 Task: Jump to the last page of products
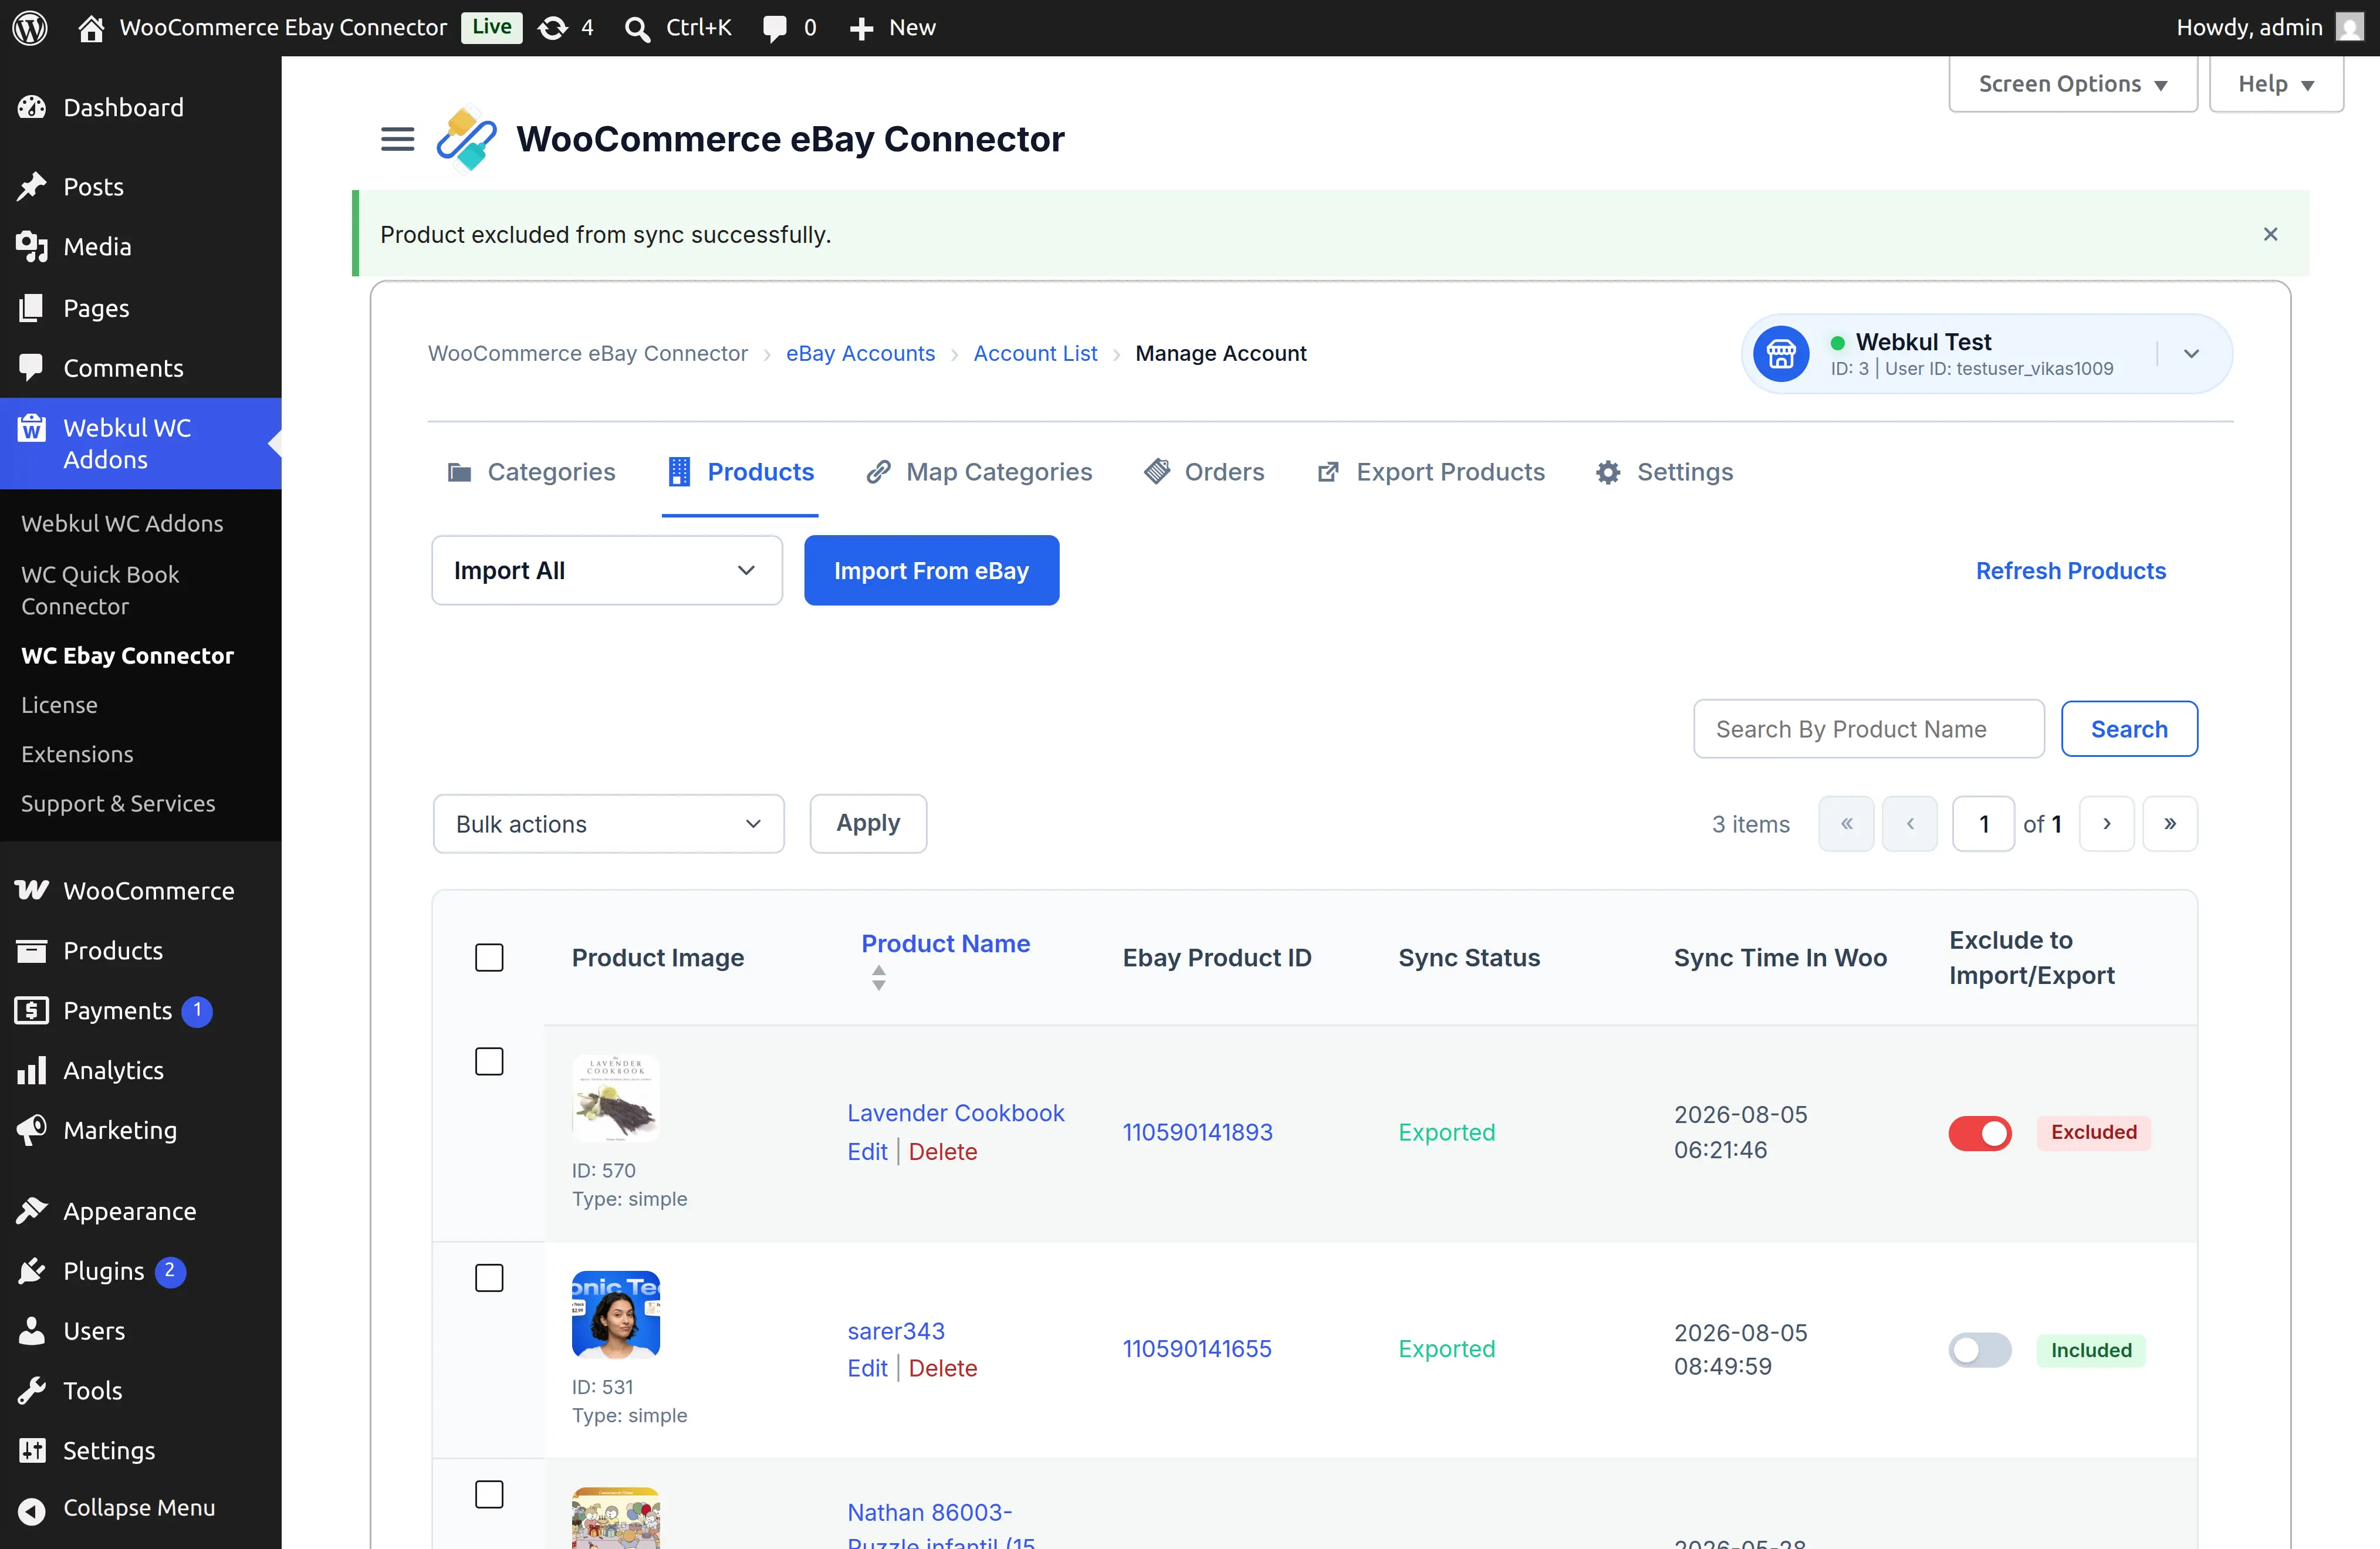(2170, 824)
